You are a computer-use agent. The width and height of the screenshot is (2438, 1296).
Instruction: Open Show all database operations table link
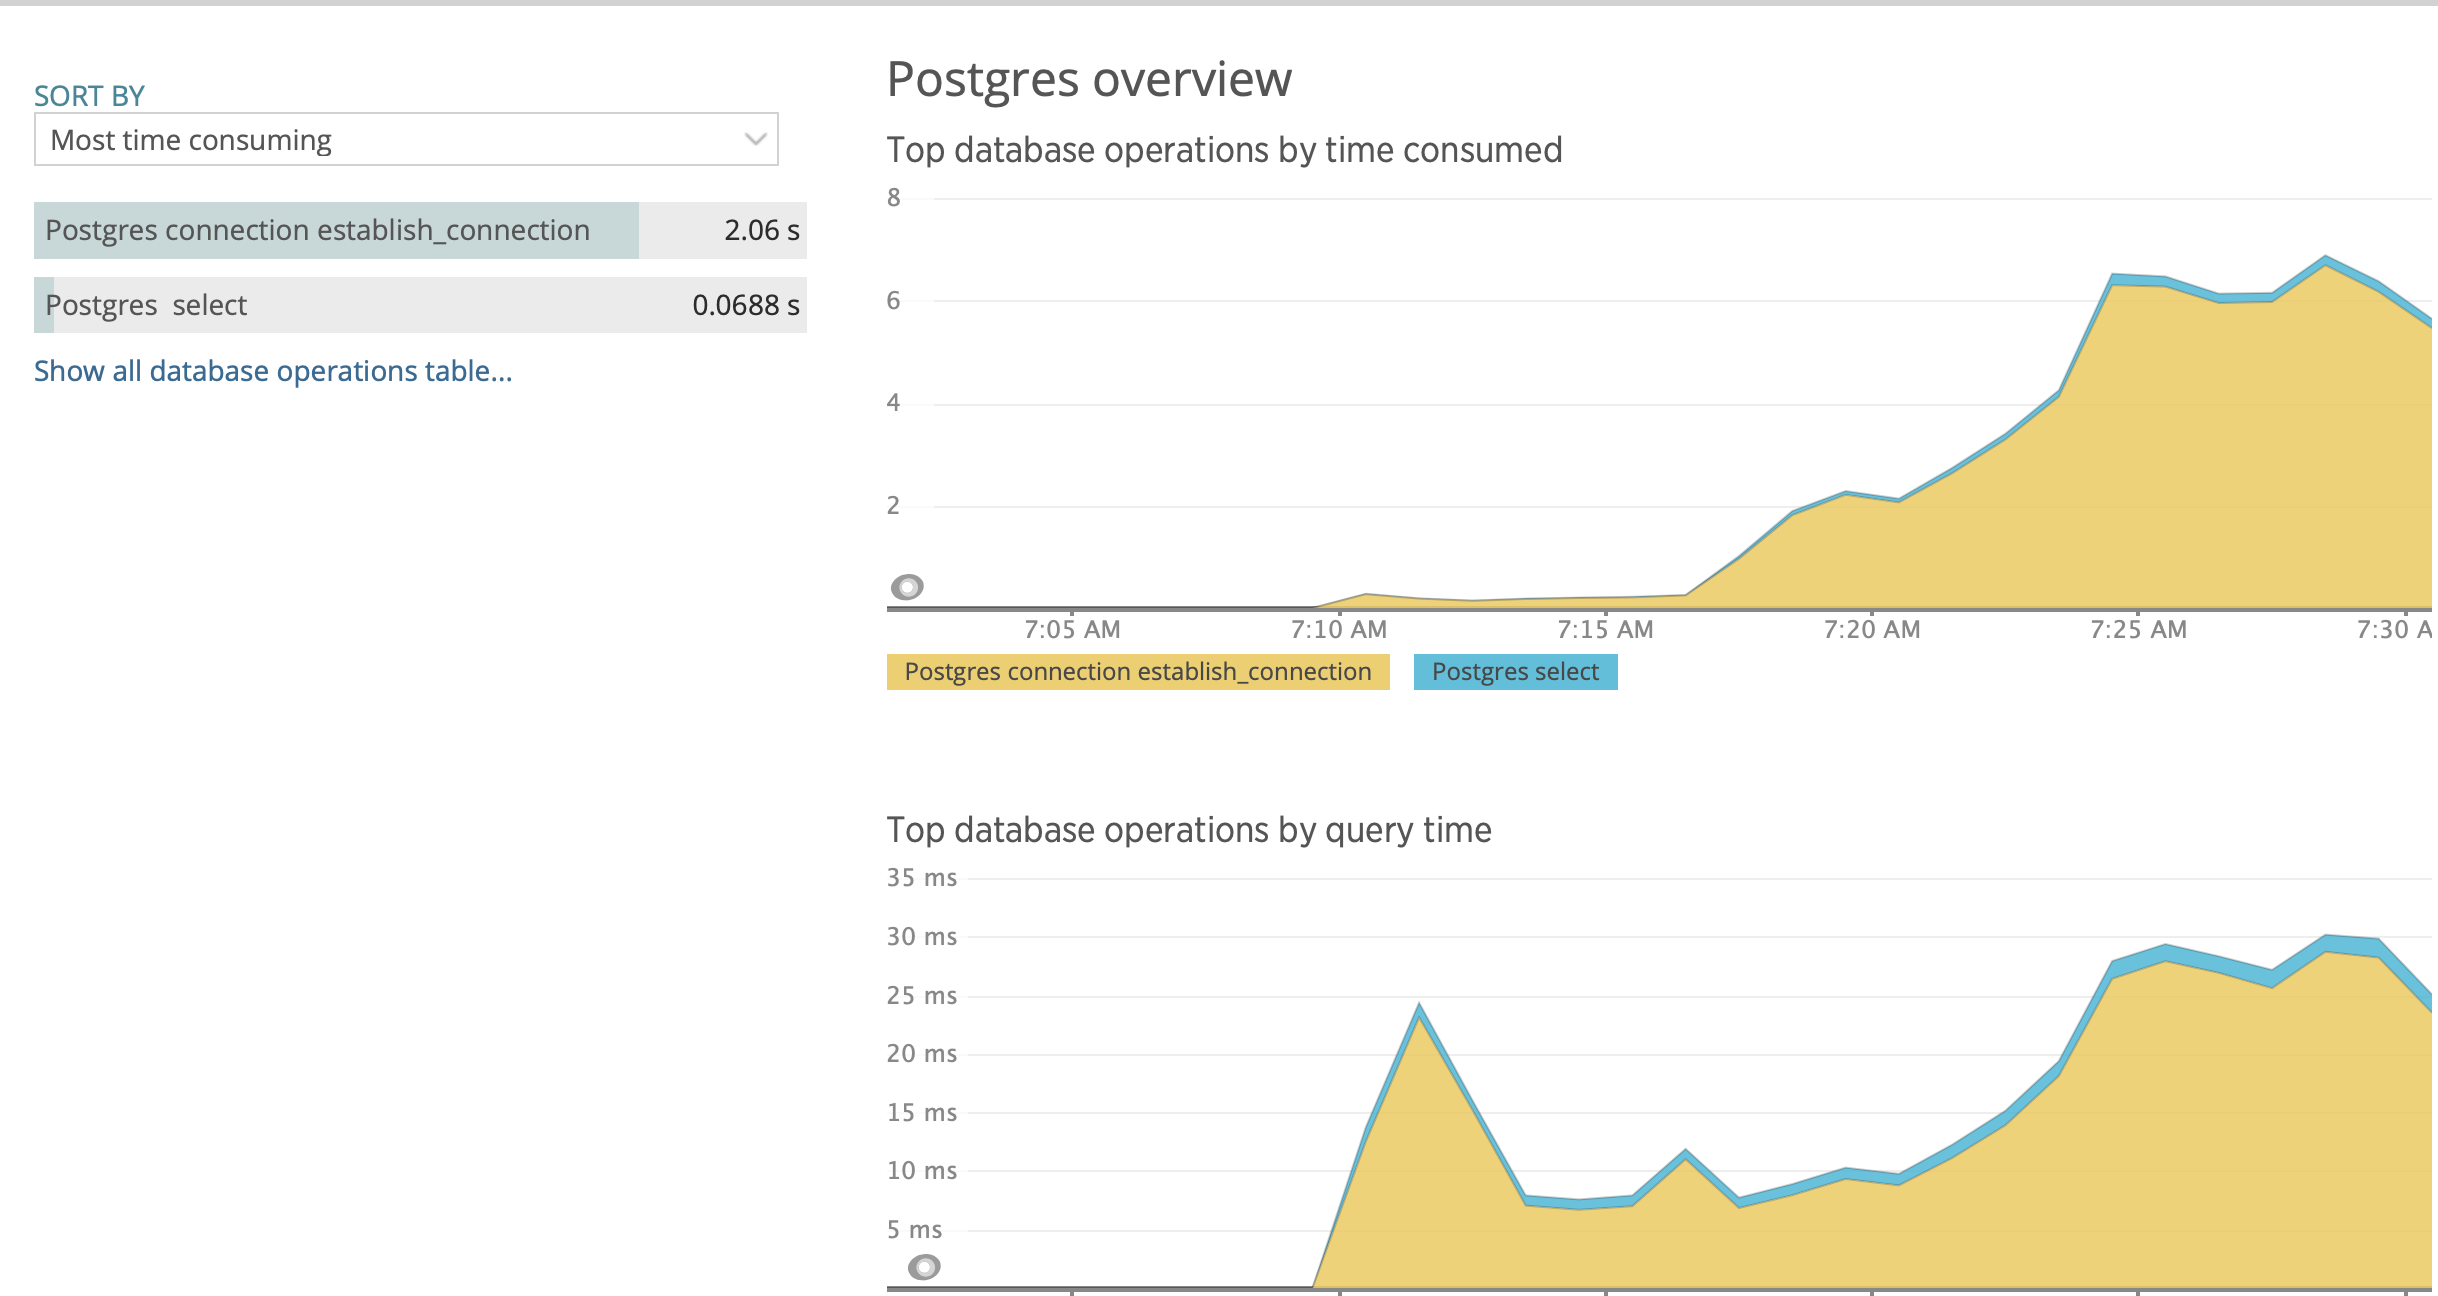coord(273,371)
